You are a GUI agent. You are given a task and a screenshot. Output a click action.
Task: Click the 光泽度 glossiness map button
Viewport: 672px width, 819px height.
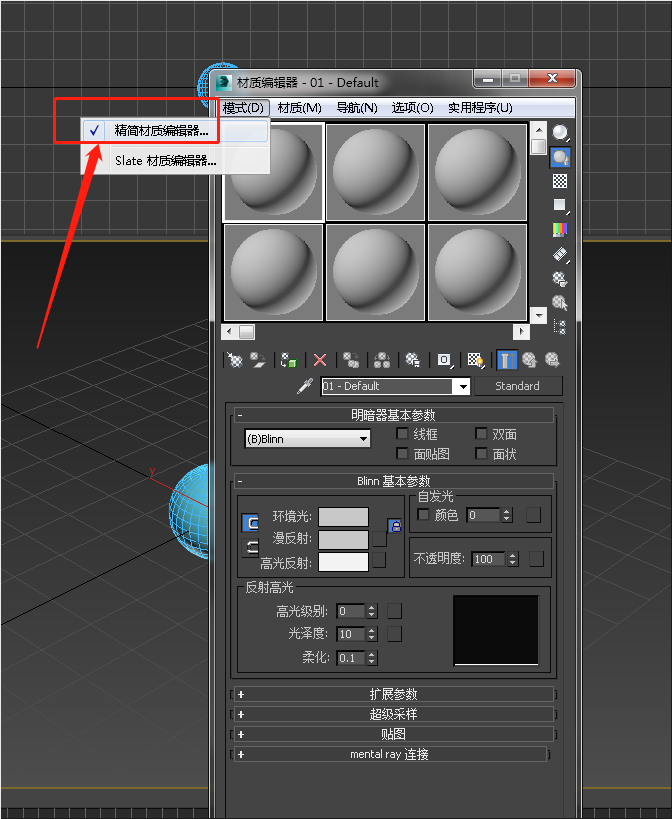[394, 634]
